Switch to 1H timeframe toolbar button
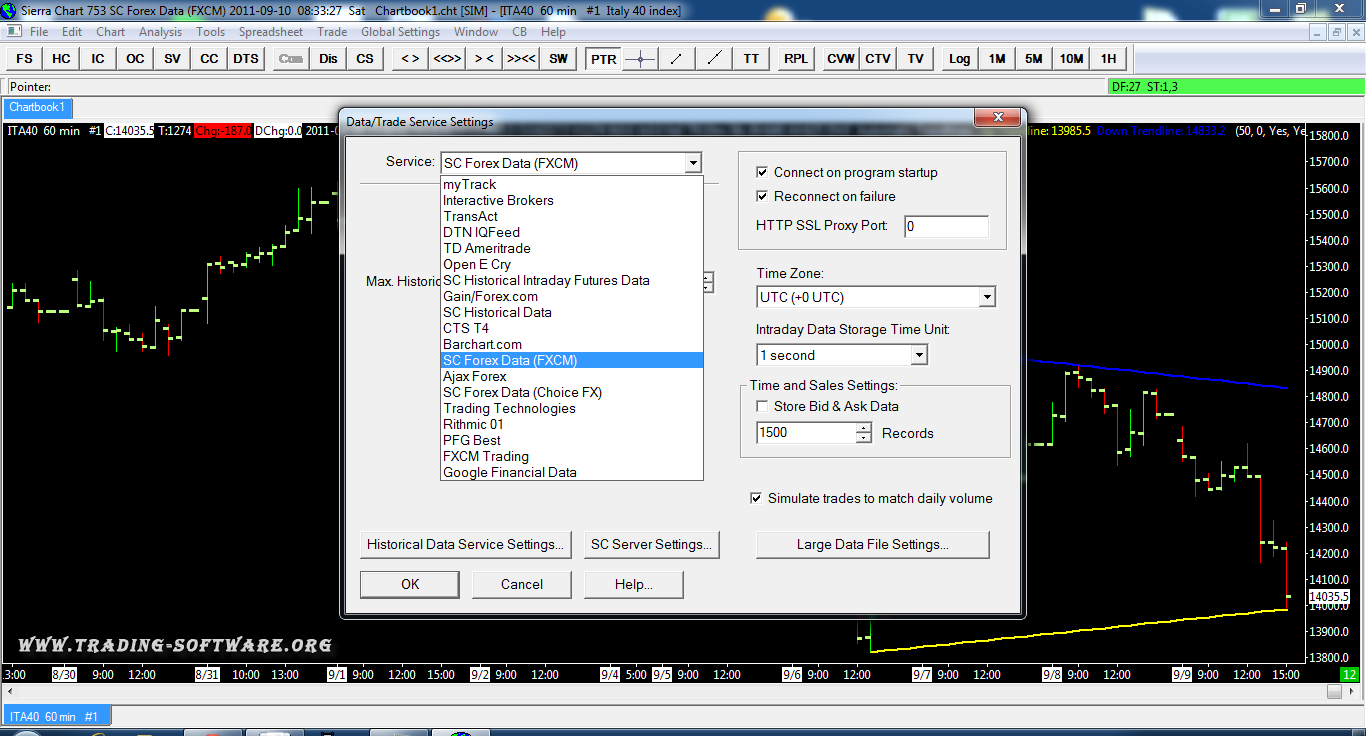Image resolution: width=1366 pixels, height=736 pixels. pyautogui.click(x=1108, y=59)
